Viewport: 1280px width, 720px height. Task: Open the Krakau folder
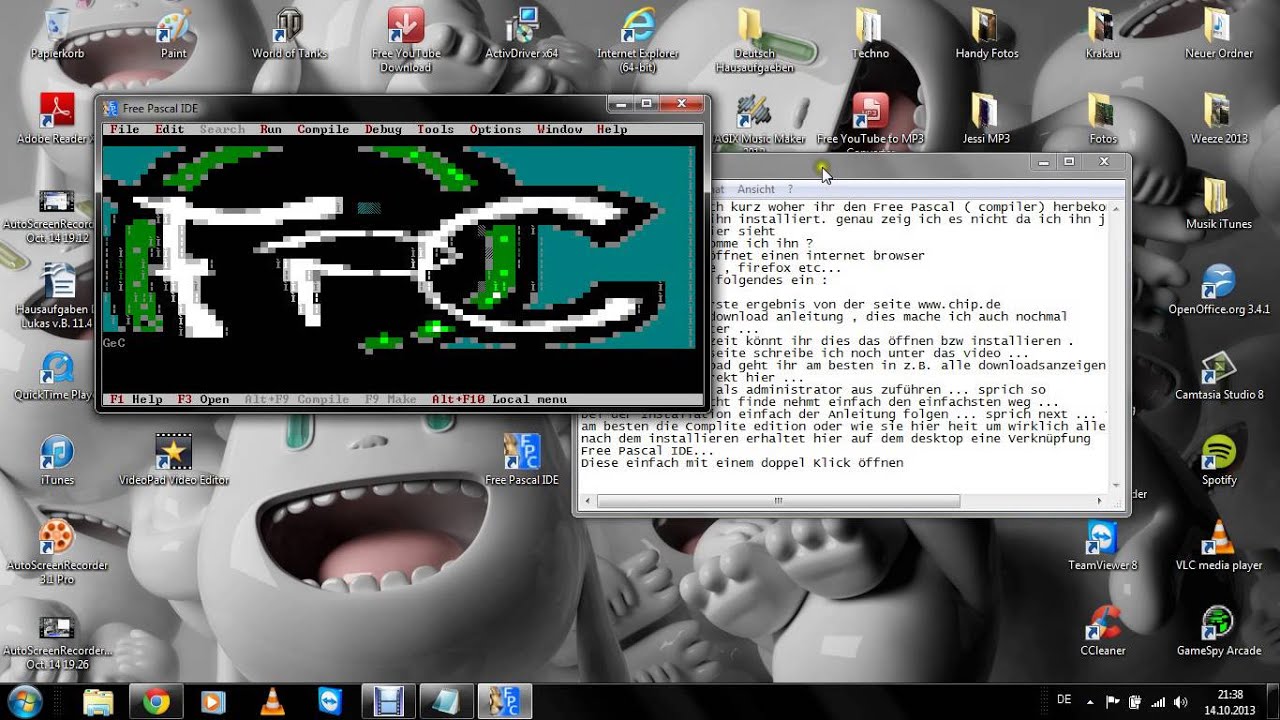point(1102,33)
